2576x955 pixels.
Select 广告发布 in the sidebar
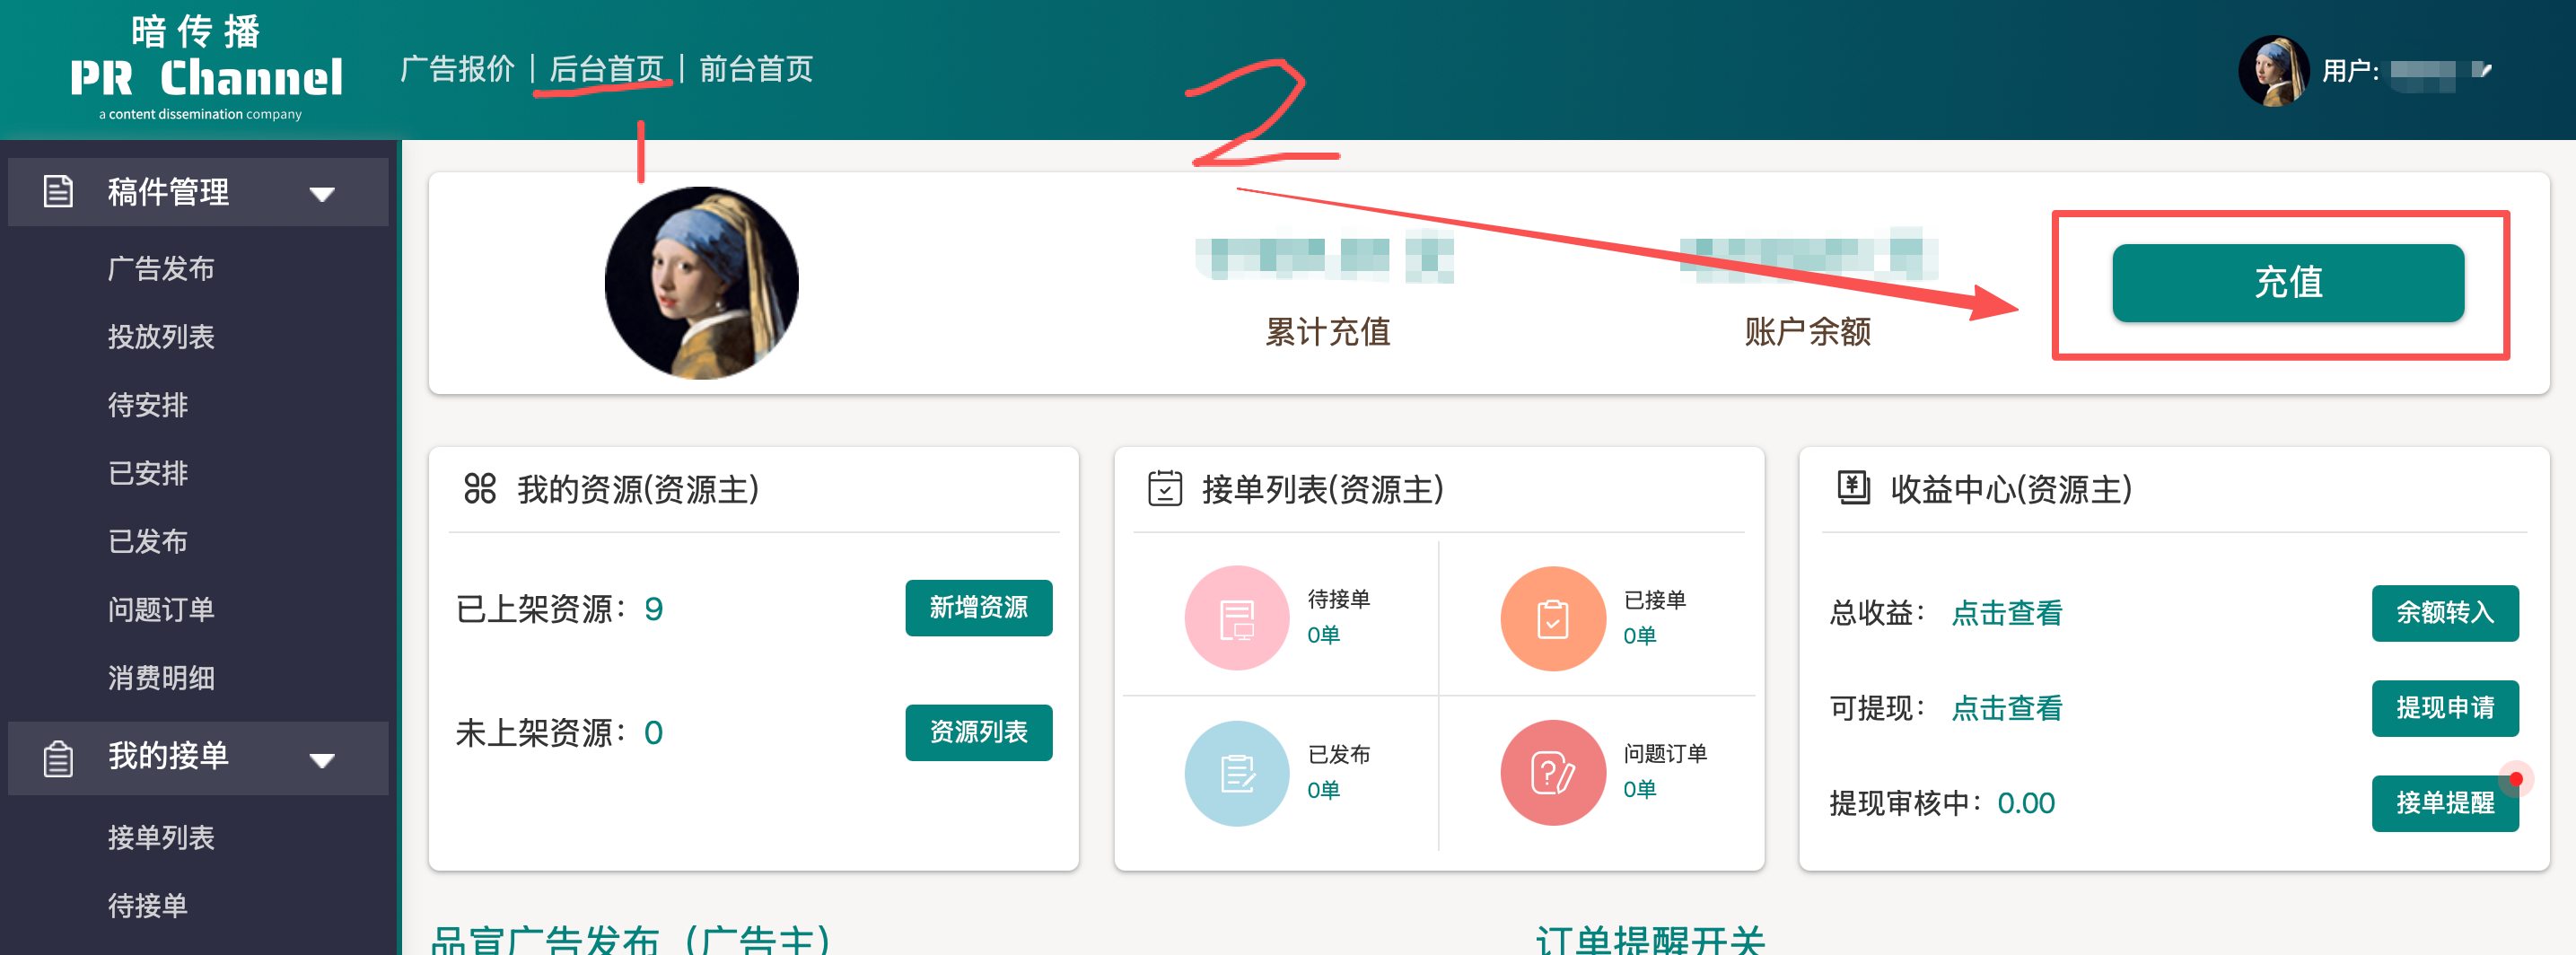161,268
